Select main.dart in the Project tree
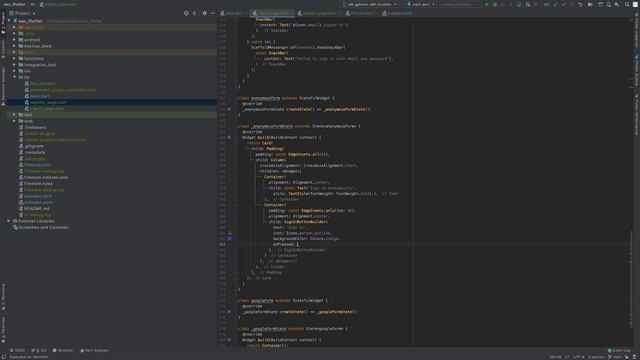Image resolution: width=640 pixels, height=360 pixels. 40,96
